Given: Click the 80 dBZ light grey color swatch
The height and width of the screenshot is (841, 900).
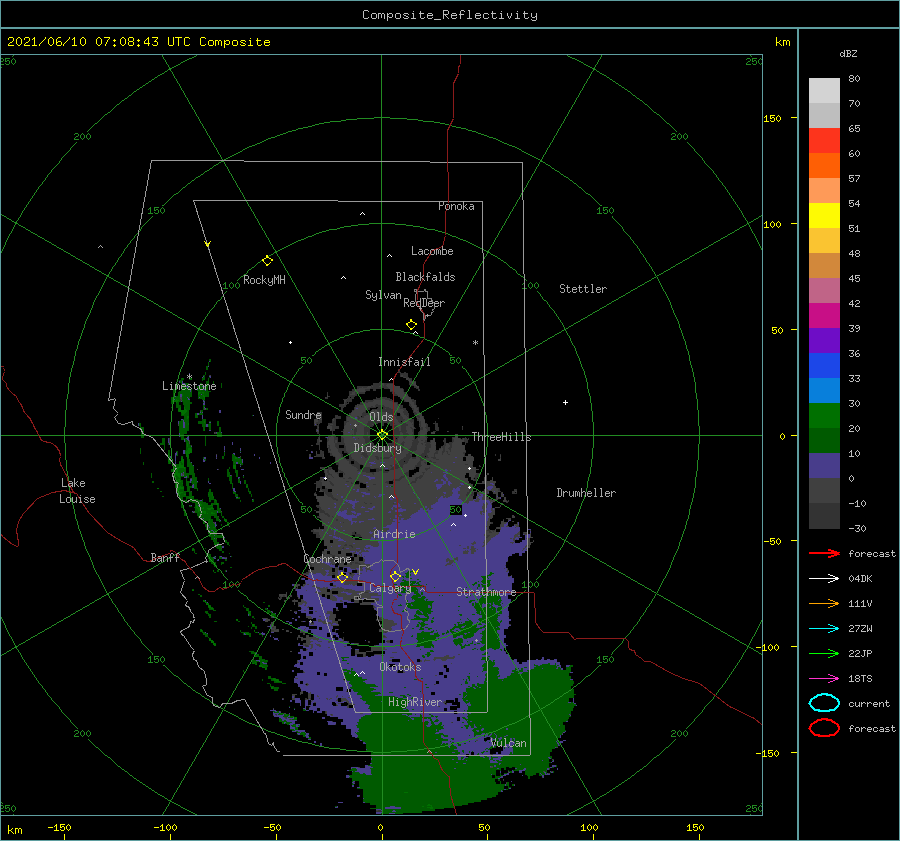Looking at the screenshot, I should 824,90.
